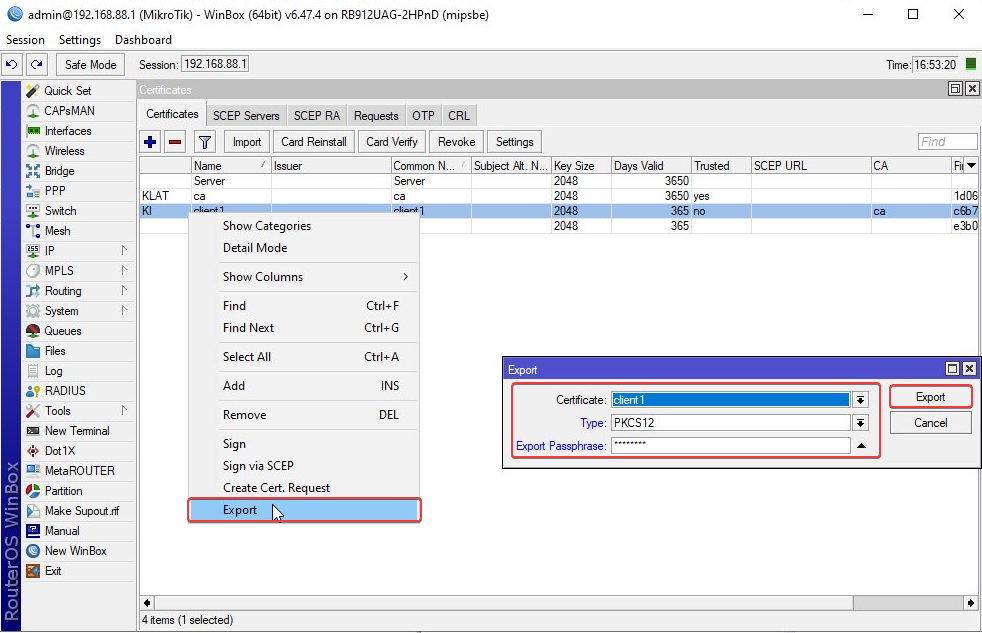
Task: Switch to Requests tab
Action: (376, 116)
